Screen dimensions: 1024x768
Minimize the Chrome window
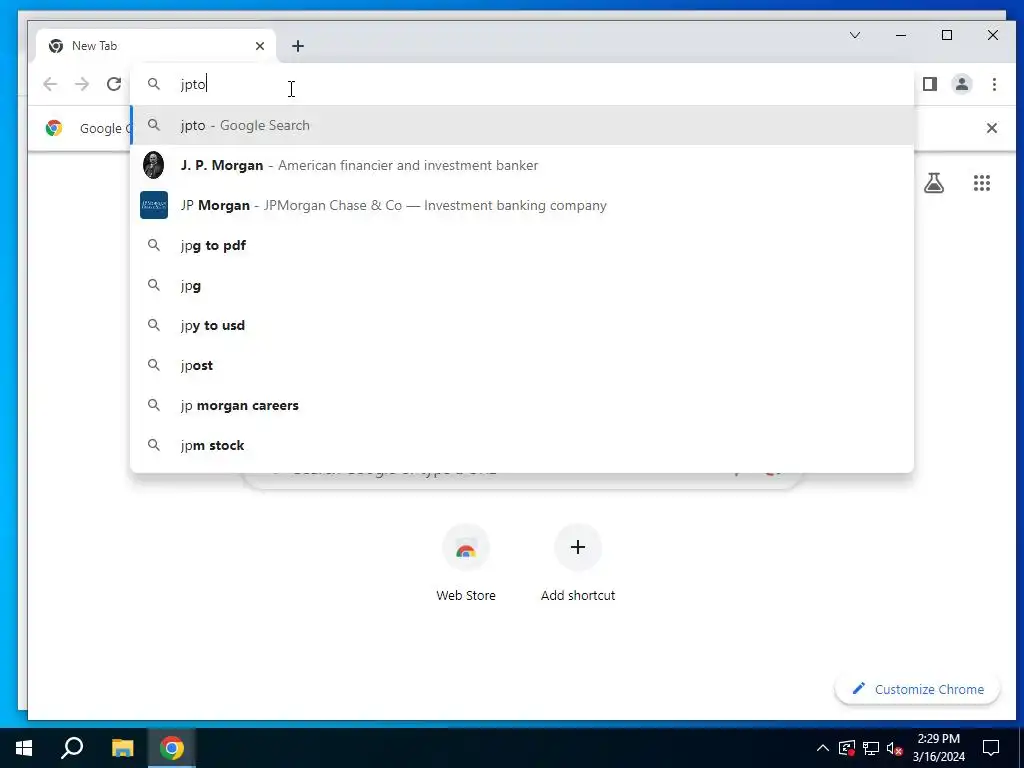pos(901,35)
